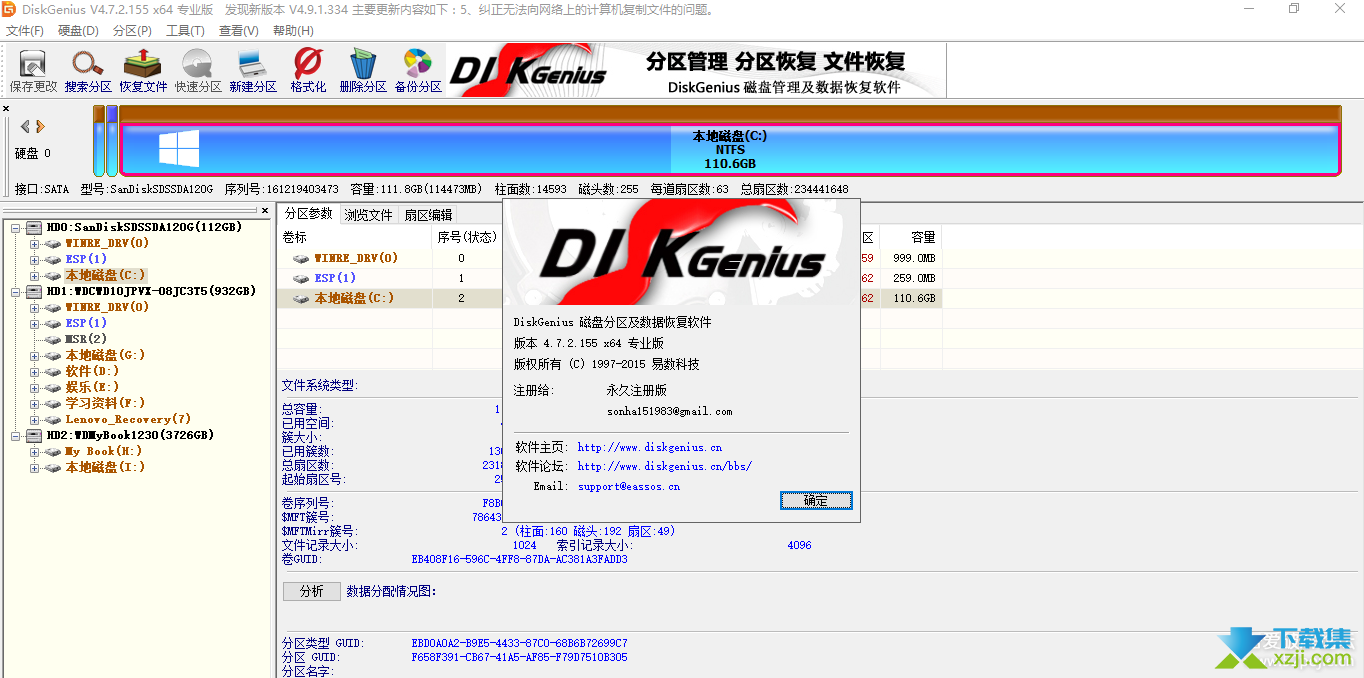Open the 分区(P) menu
Image resolution: width=1364 pixels, height=678 pixels.
point(133,31)
